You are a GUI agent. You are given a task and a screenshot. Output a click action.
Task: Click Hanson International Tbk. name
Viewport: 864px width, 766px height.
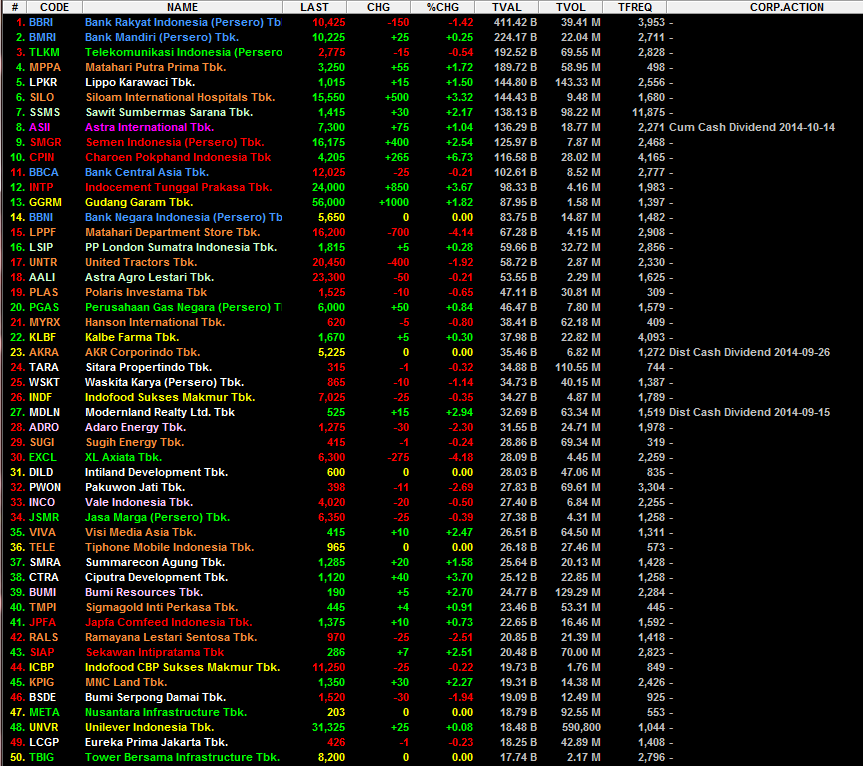tap(155, 322)
